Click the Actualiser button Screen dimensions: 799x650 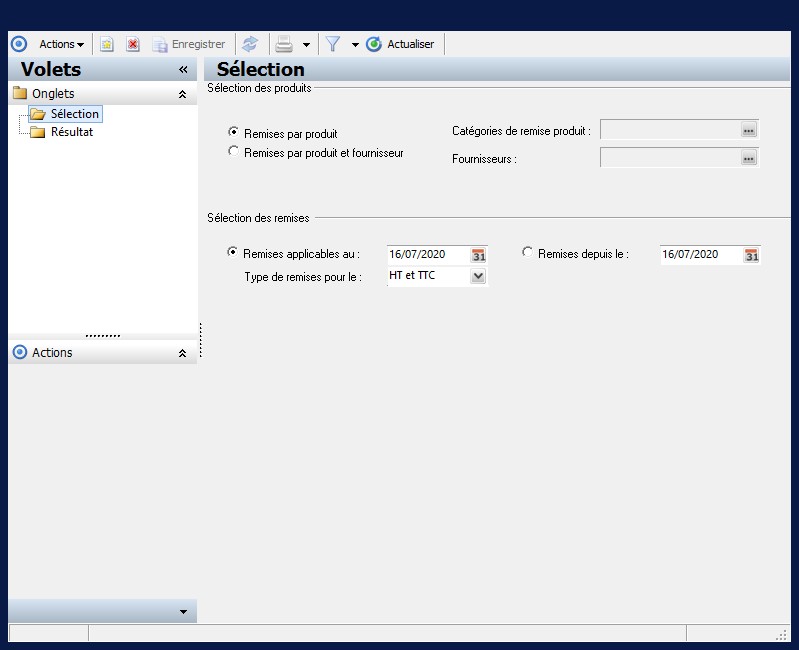[x=401, y=44]
